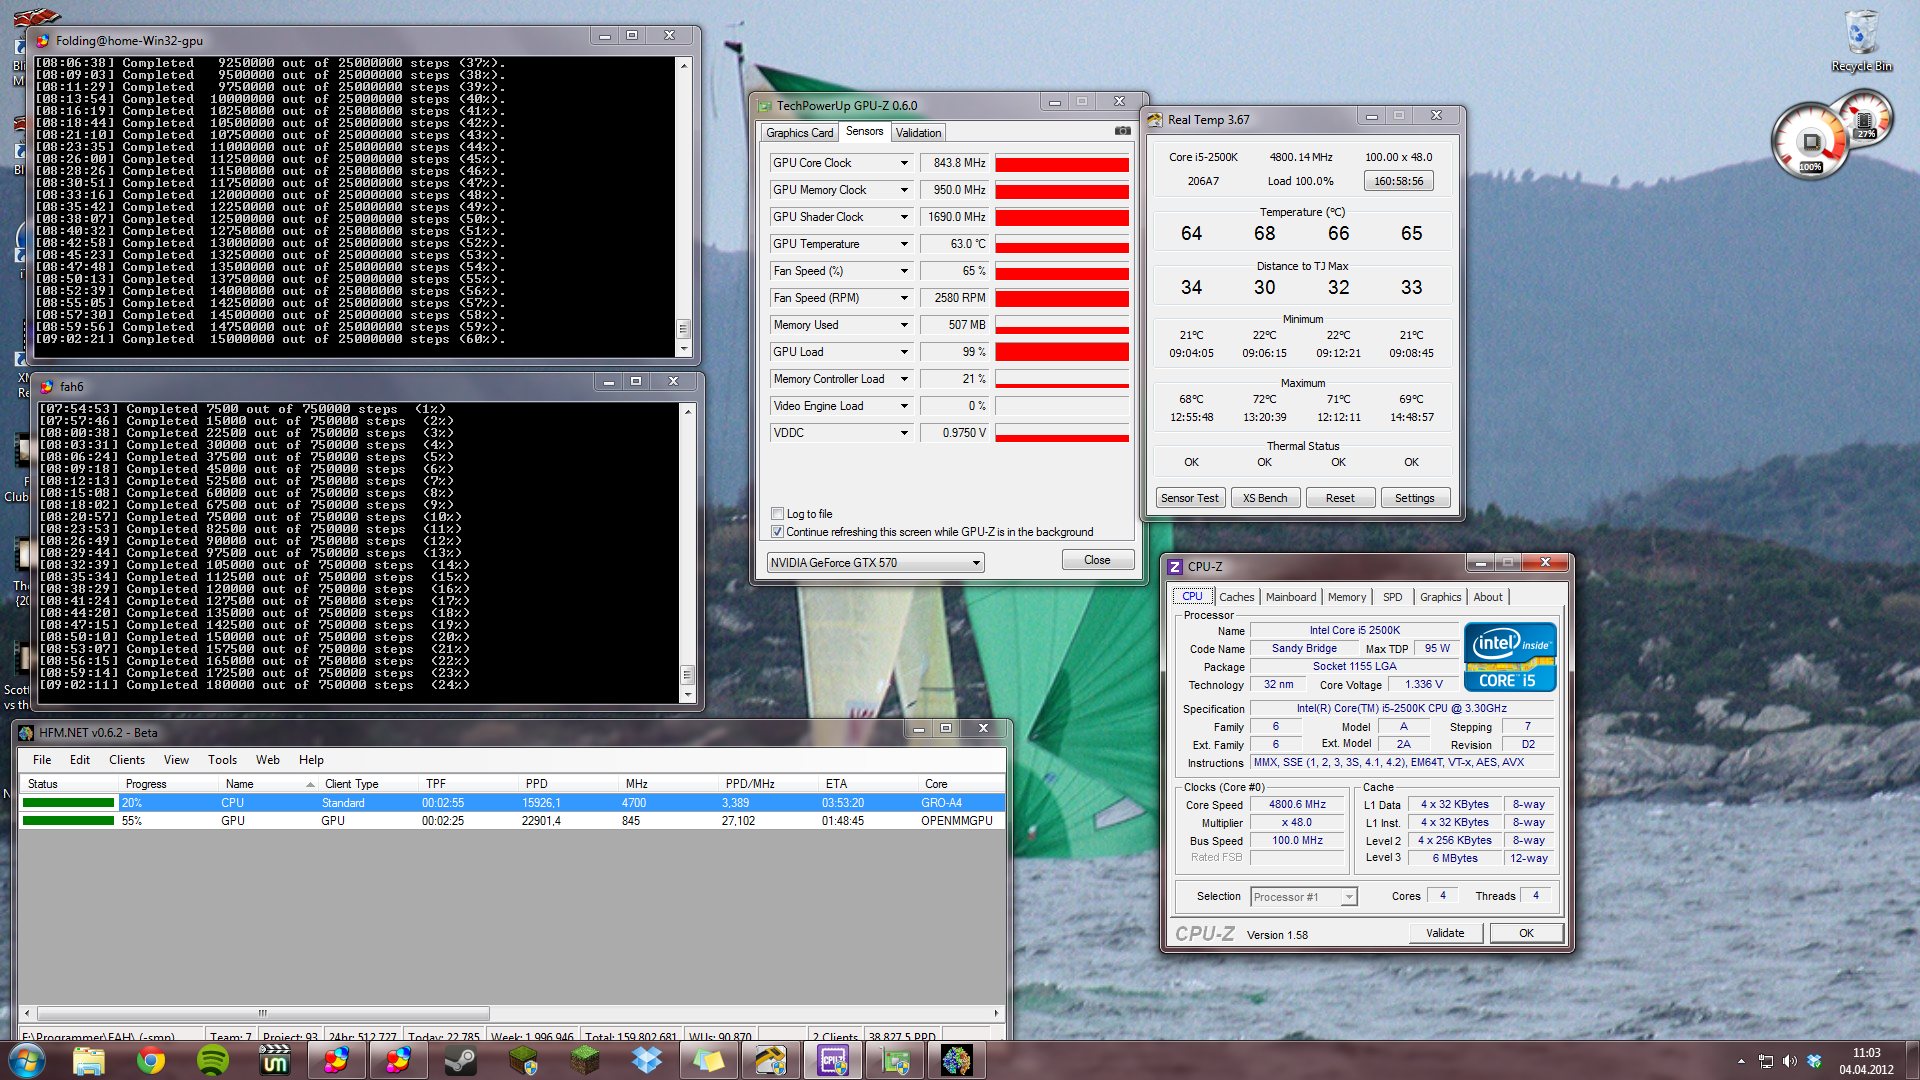This screenshot has width=1920, height=1080.
Task: Select the CPU client row in HFM.NET
Action: 511,803
